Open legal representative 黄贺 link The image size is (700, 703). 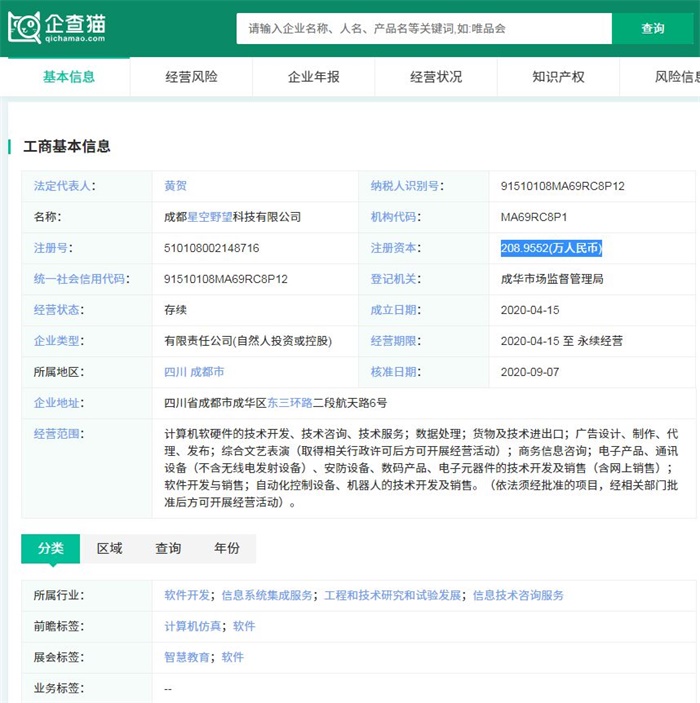[x=175, y=186]
